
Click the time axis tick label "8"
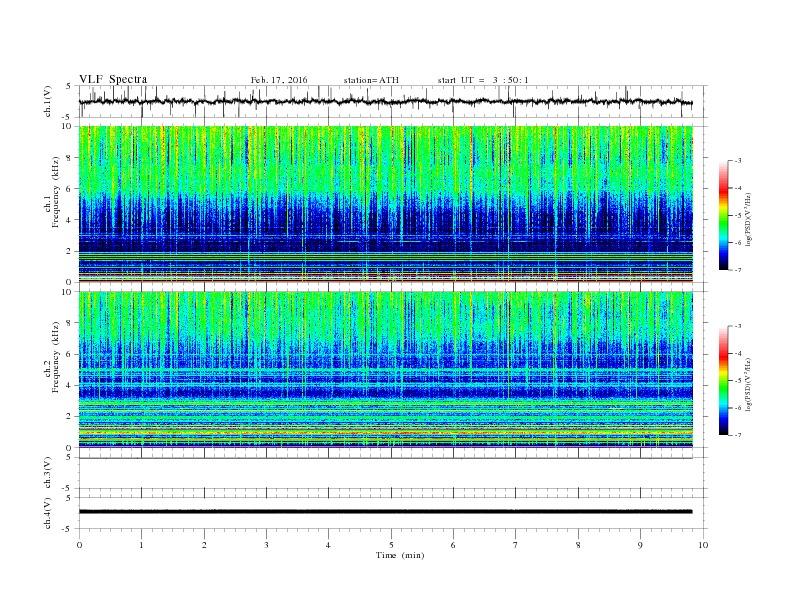pos(578,545)
